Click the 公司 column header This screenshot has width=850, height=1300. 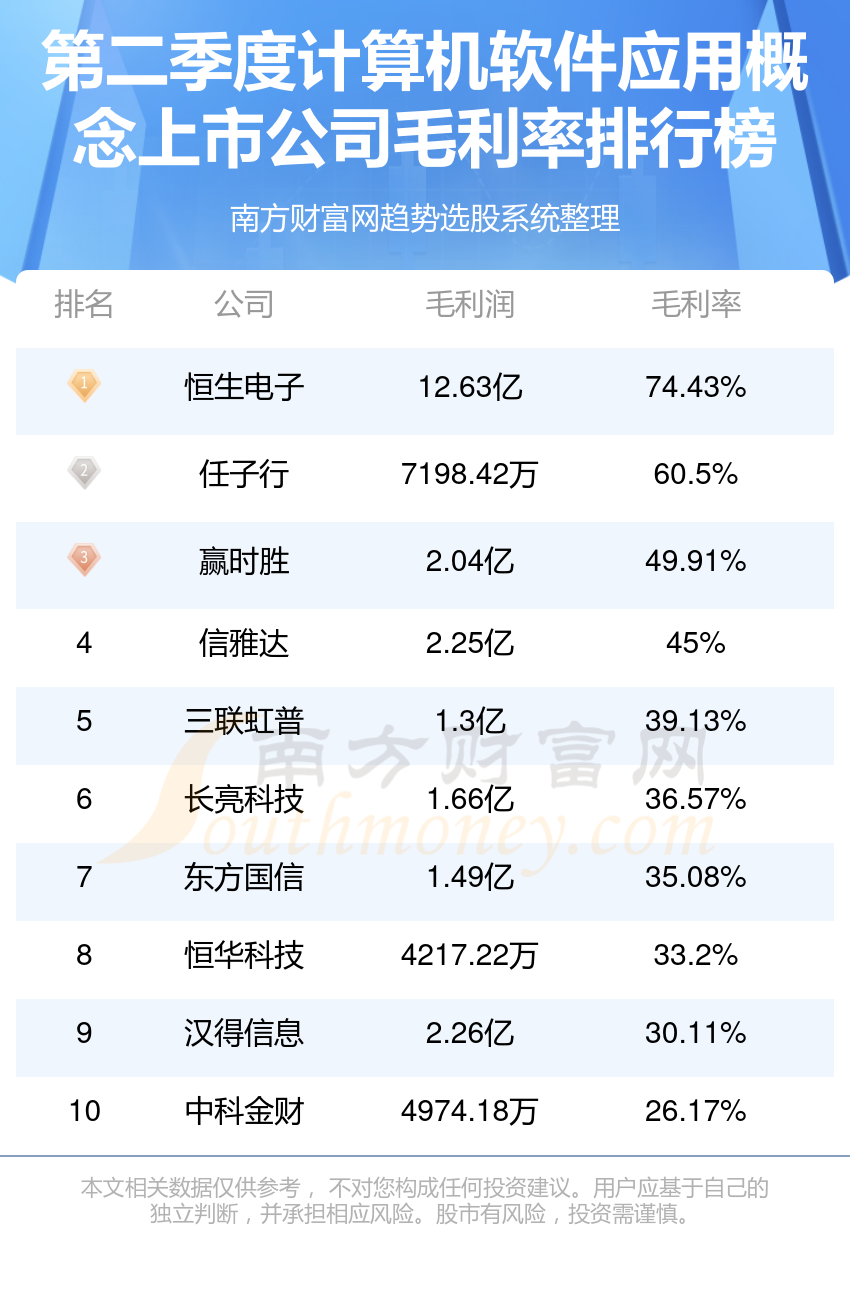244,304
